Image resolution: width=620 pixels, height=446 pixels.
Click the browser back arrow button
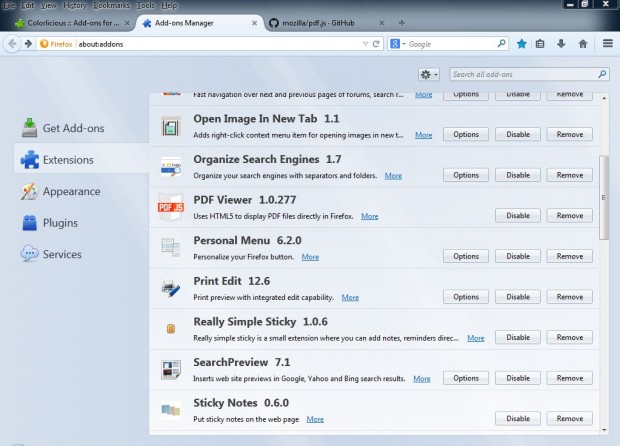pyautogui.click(x=12, y=43)
